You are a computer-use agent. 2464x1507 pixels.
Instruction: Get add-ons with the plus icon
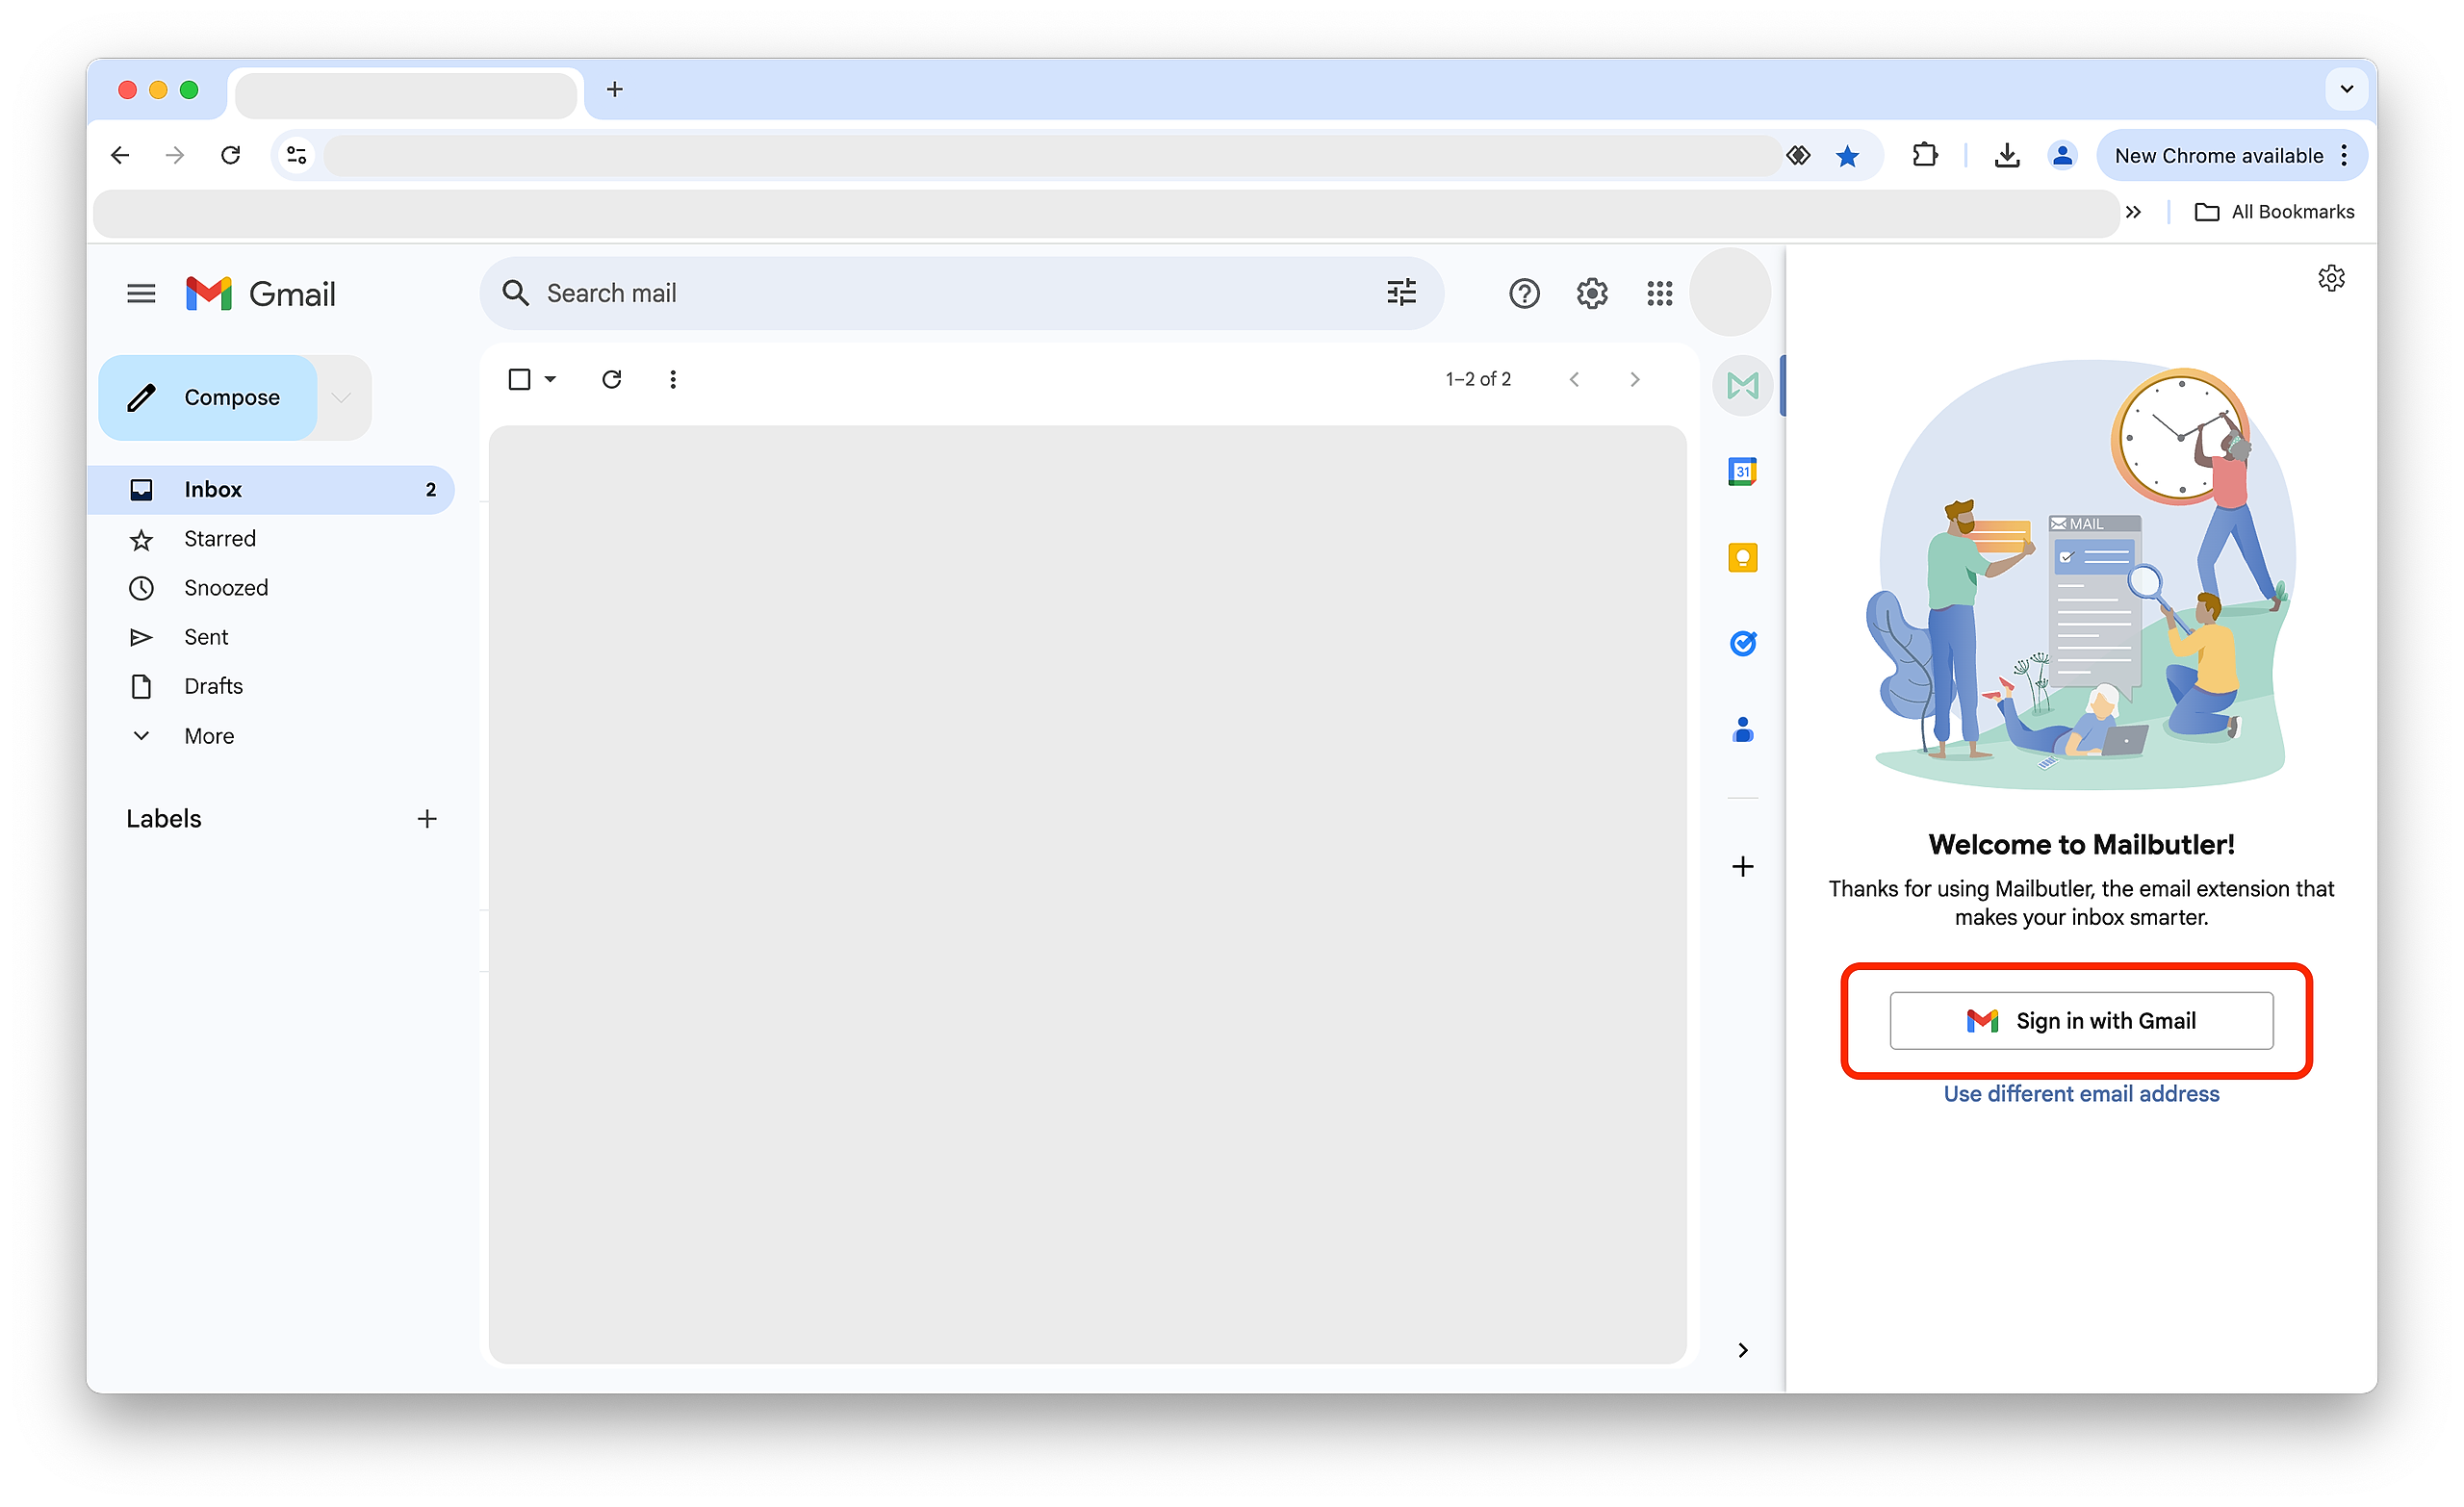pos(1742,866)
